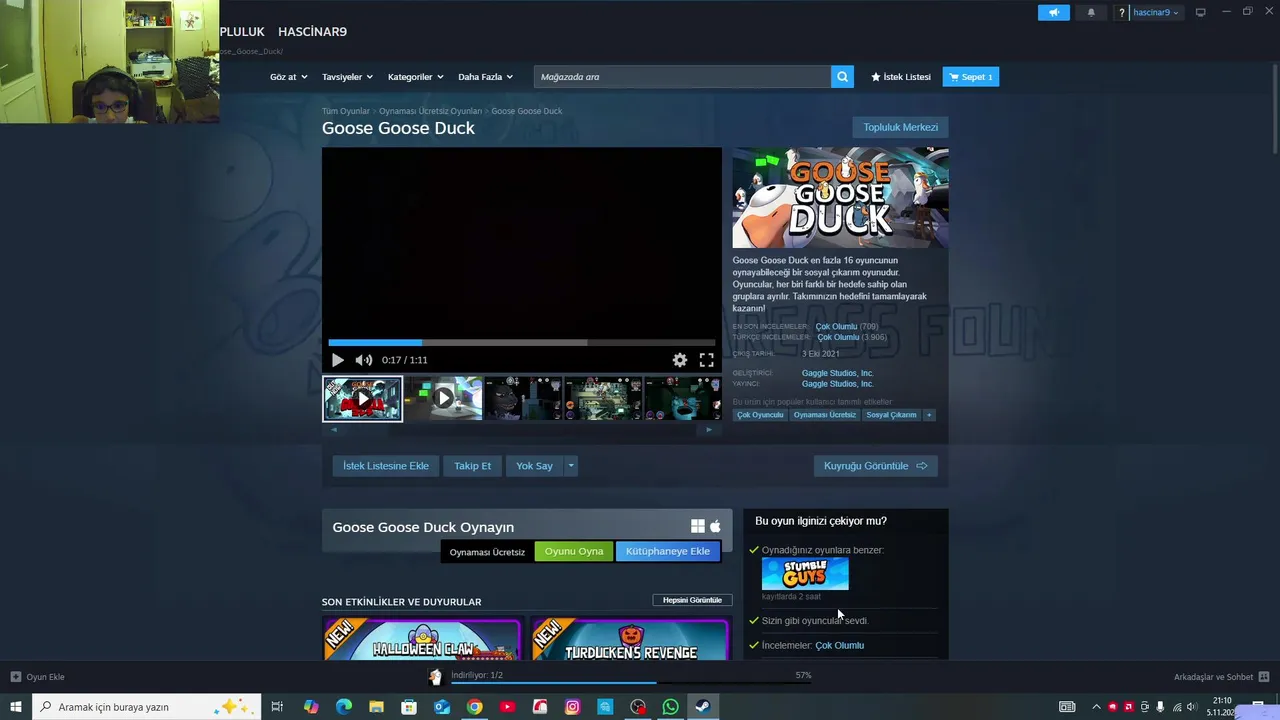The width and height of the screenshot is (1280, 720).
Task: Click Kuyruğu Görüntüle queue button
Action: (x=875, y=466)
